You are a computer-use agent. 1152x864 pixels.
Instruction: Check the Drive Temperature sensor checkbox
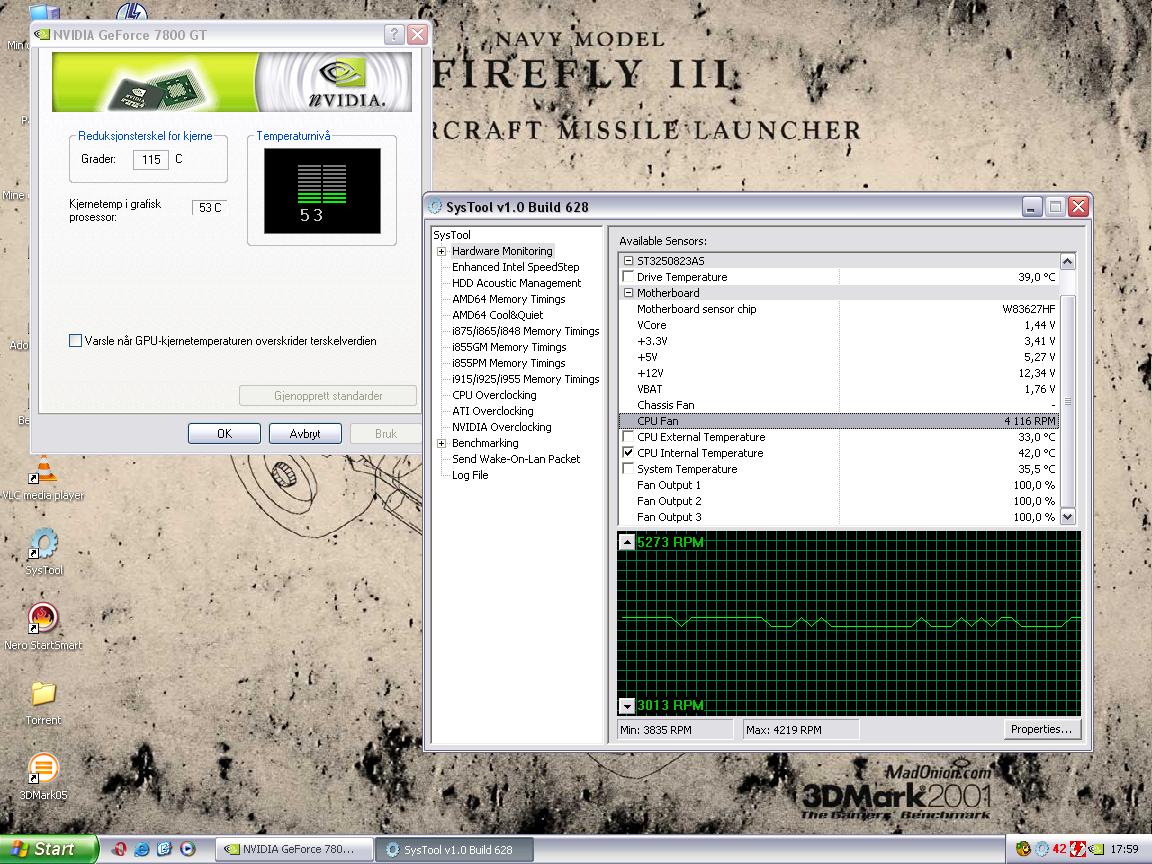point(628,276)
